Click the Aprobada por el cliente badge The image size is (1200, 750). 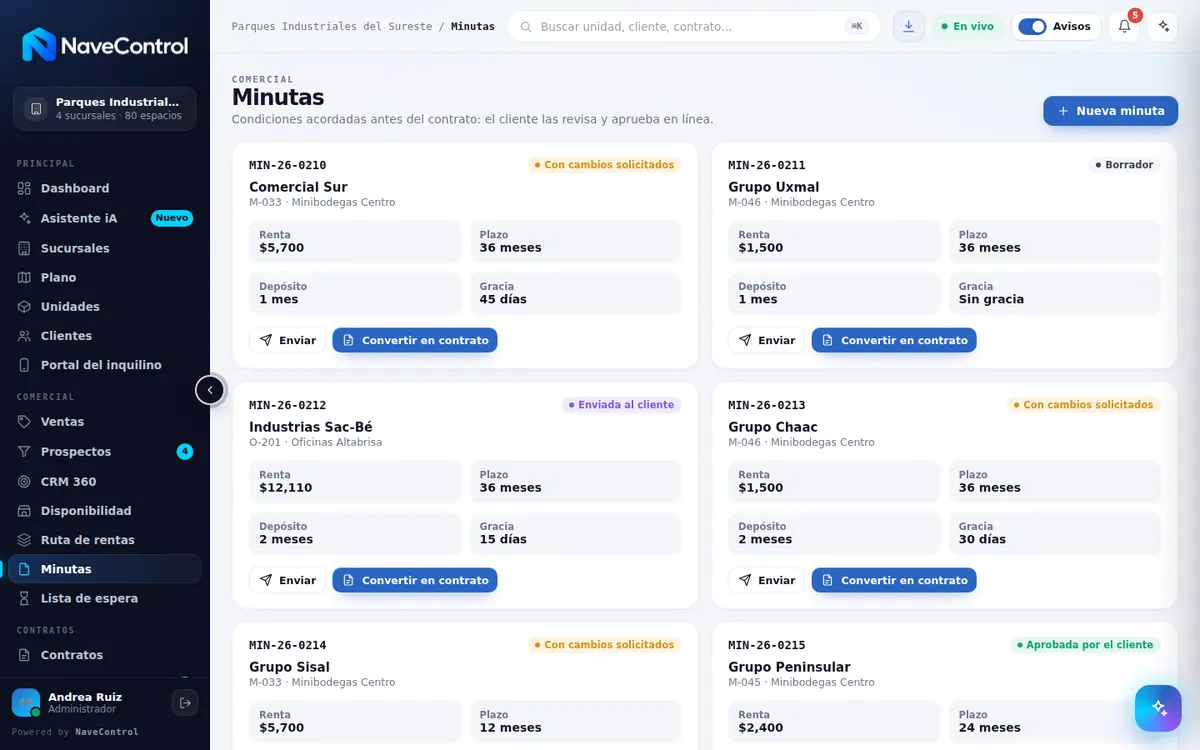click(1085, 645)
